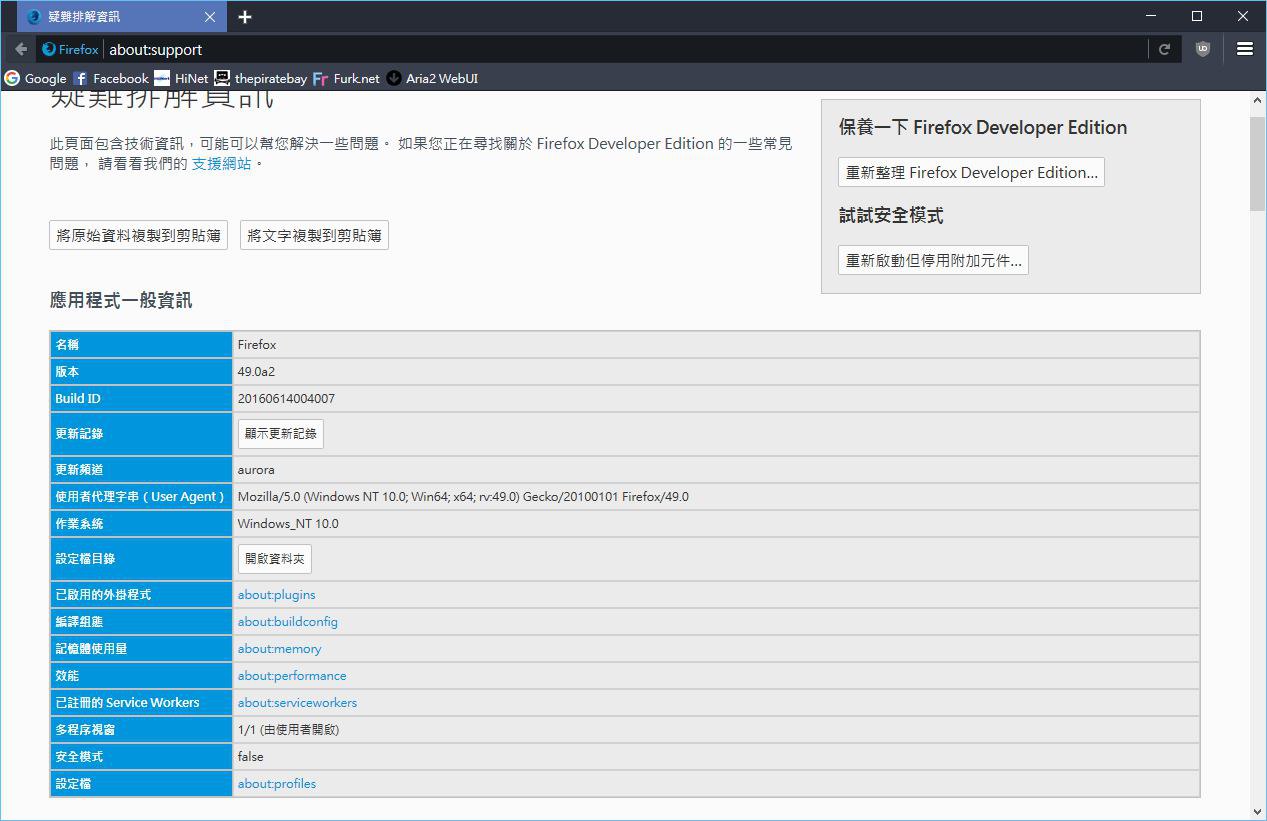Click the scroll down arrow on scrollbar

pyautogui.click(x=1257, y=811)
